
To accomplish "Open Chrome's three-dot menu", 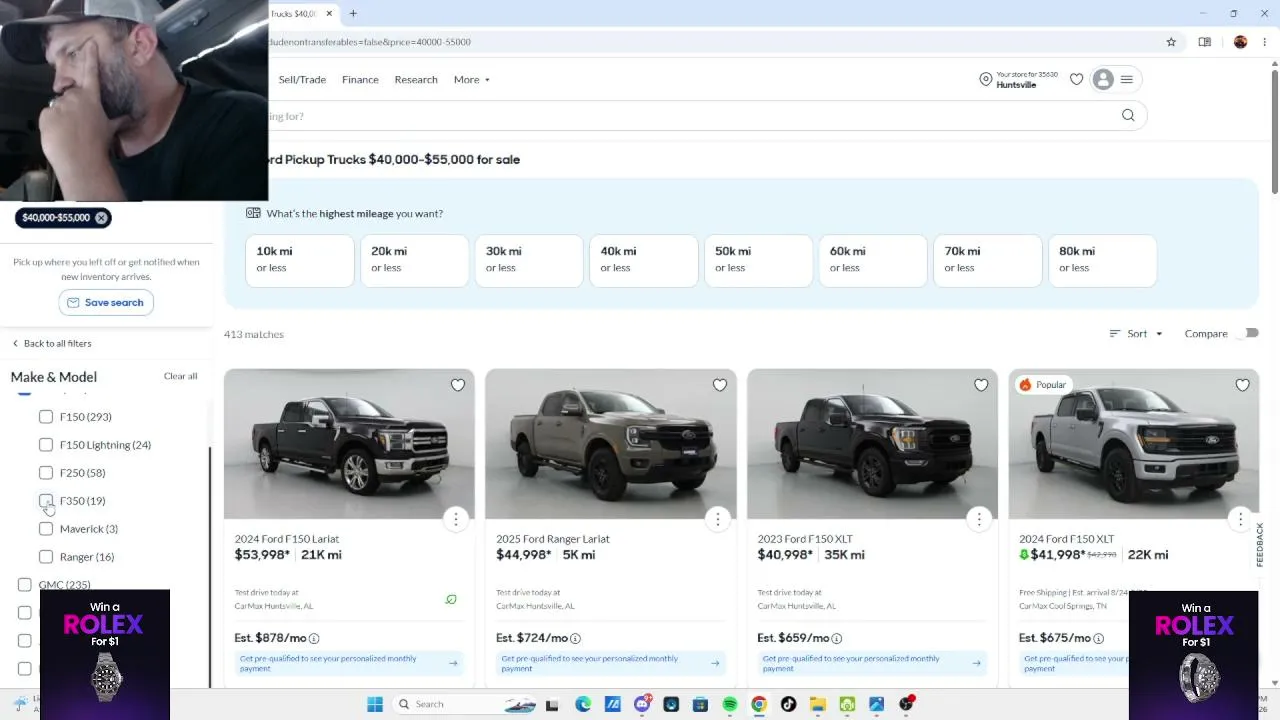I will click(1265, 42).
